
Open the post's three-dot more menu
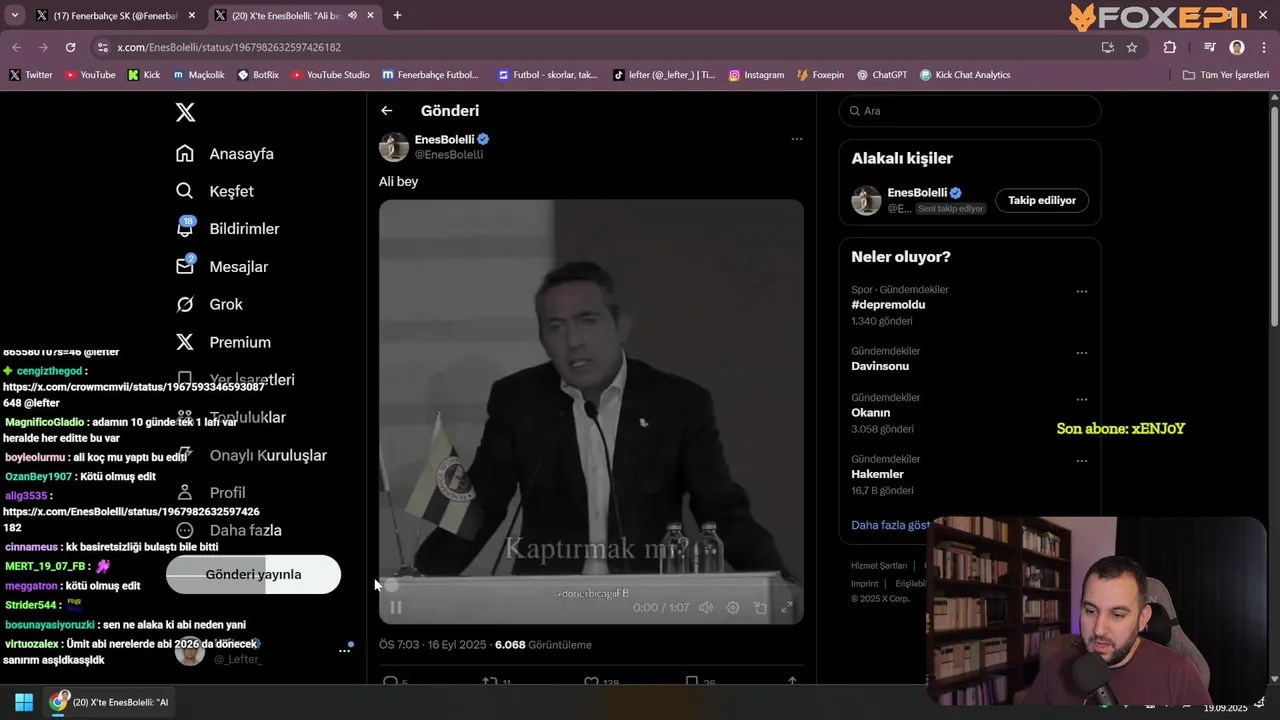[x=797, y=139]
